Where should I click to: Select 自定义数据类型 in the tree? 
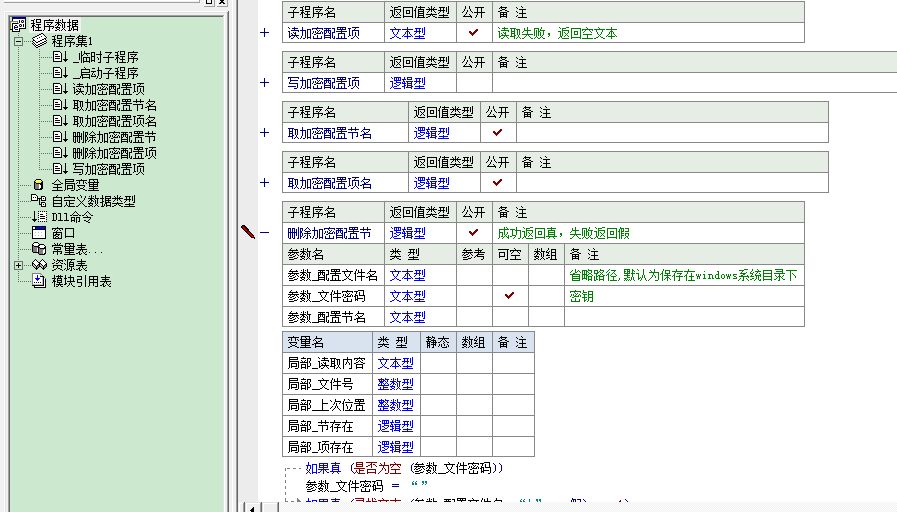[93, 201]
